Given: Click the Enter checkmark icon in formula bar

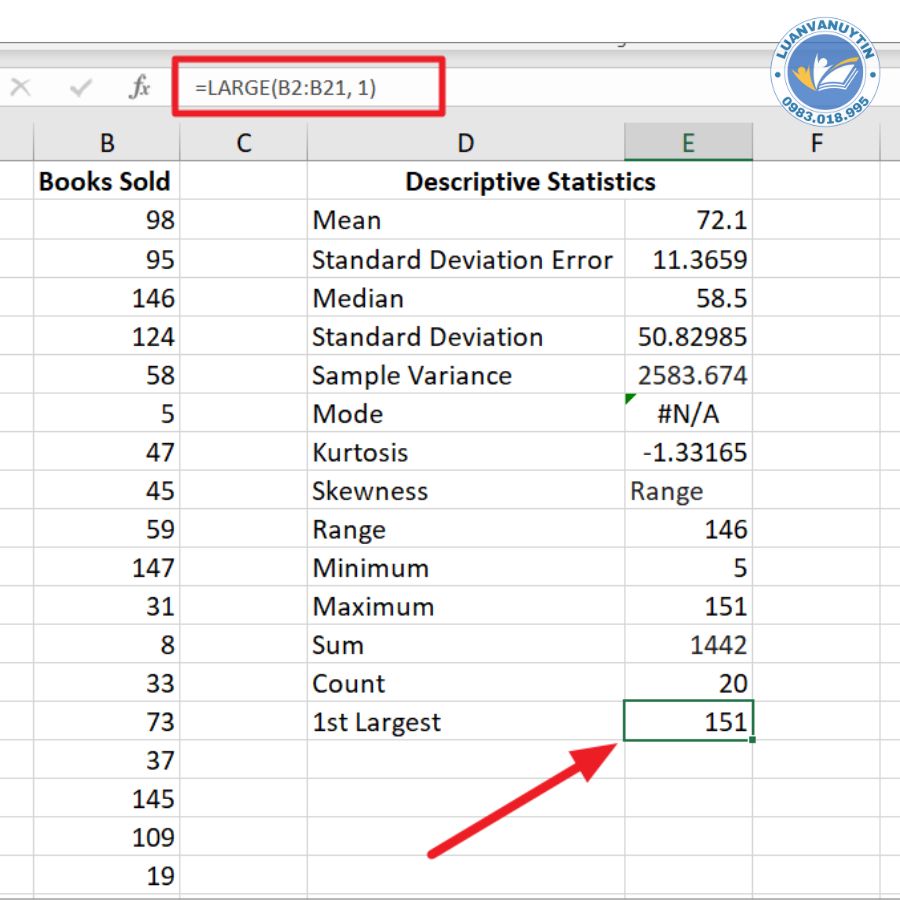Looking at the screenshot, I should (81, 88).
